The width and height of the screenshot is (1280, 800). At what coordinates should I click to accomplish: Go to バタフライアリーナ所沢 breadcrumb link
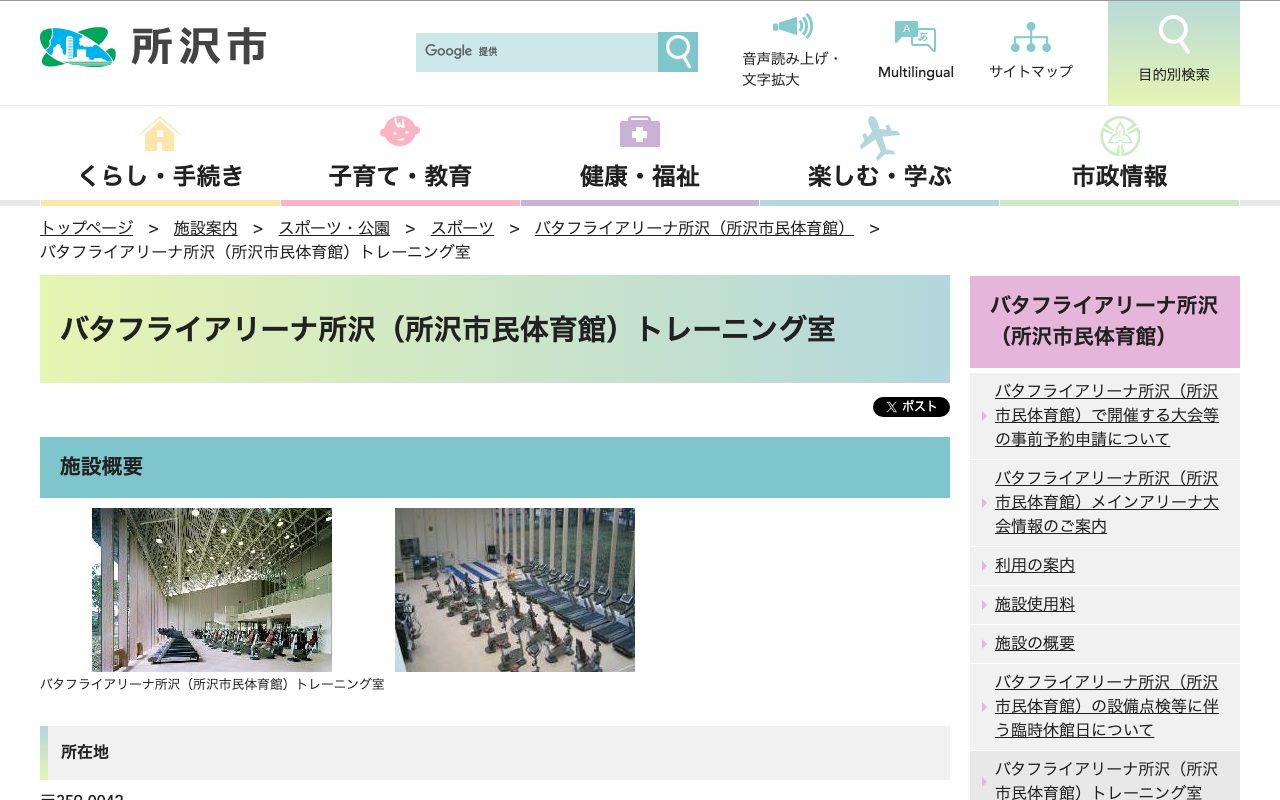click(694, 228)
